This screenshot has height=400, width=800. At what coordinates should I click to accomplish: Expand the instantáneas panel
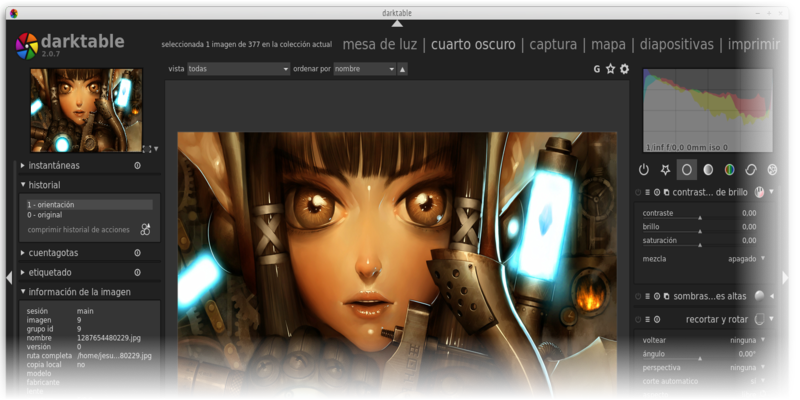tap(22, 166)
